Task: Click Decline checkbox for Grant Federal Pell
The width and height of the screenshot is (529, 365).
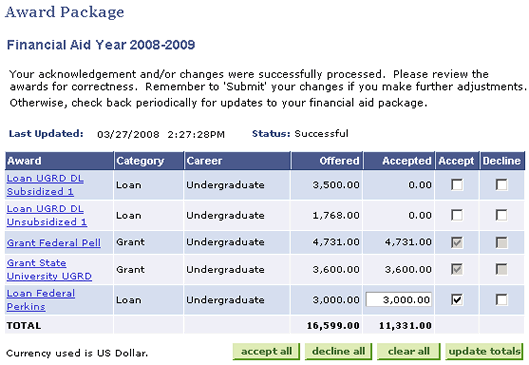Action: (501, 243)
